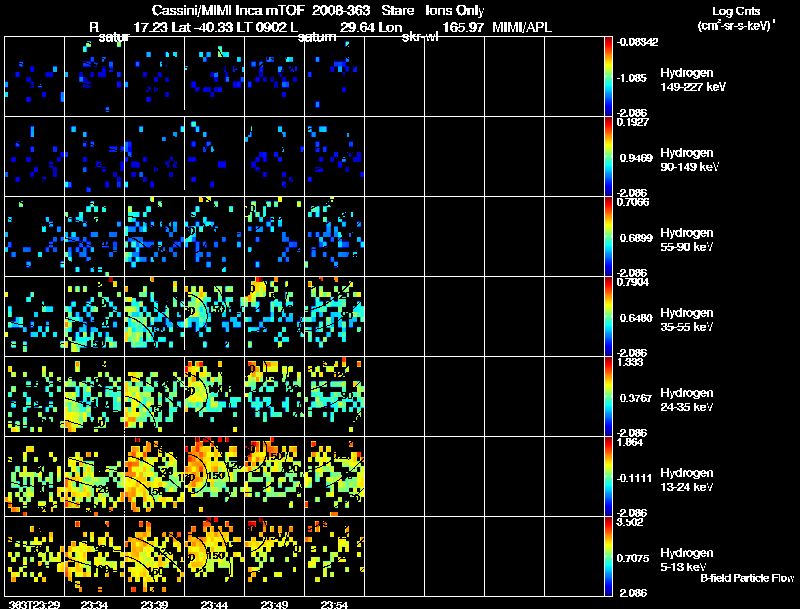Image resolution: width=800 pixels, height=609 pixels.
Task: Click the 'B-field Particle Flow' label
Action: point(747,578)
